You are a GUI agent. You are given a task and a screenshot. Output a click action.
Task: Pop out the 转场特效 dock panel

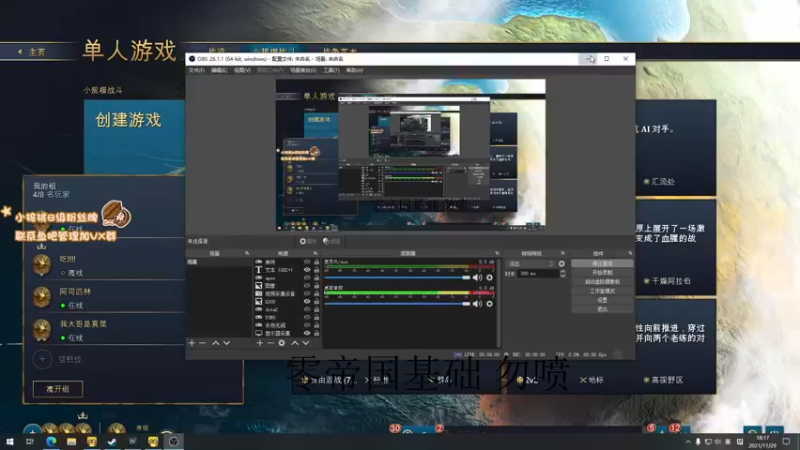coord(563,253)
